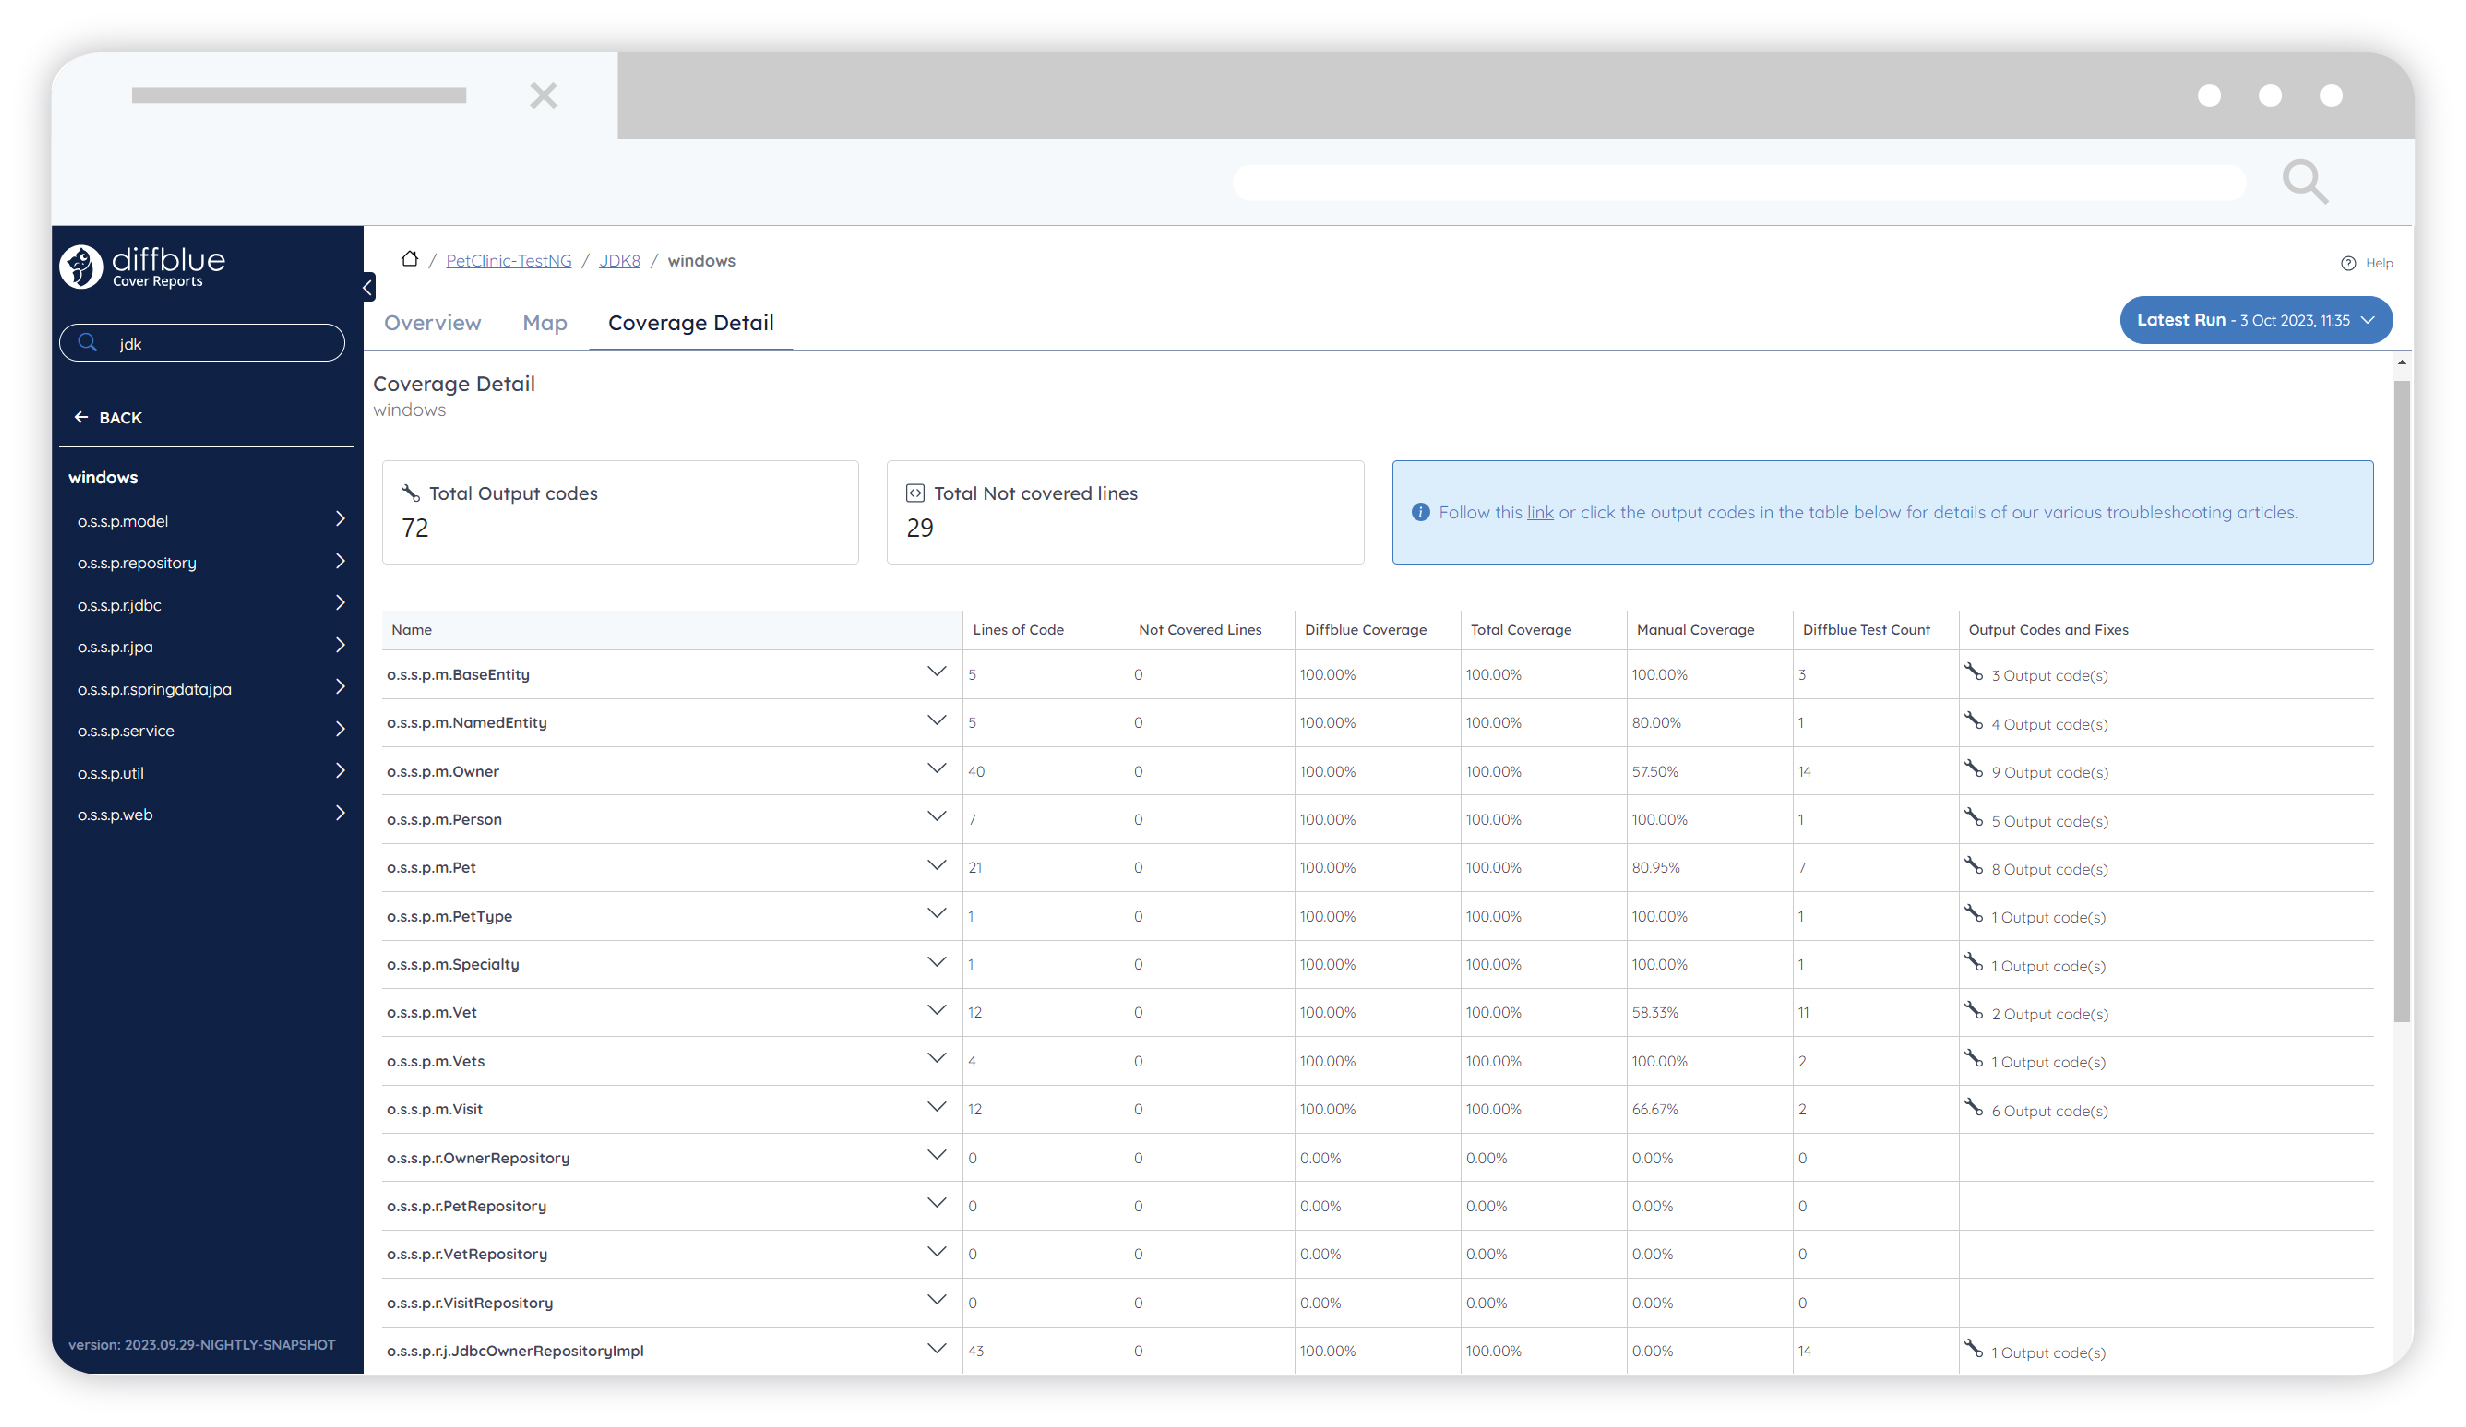Click the Help question mark icon
Viewport: 2466px width, 1427px height.
click(x=2348, y=263)
